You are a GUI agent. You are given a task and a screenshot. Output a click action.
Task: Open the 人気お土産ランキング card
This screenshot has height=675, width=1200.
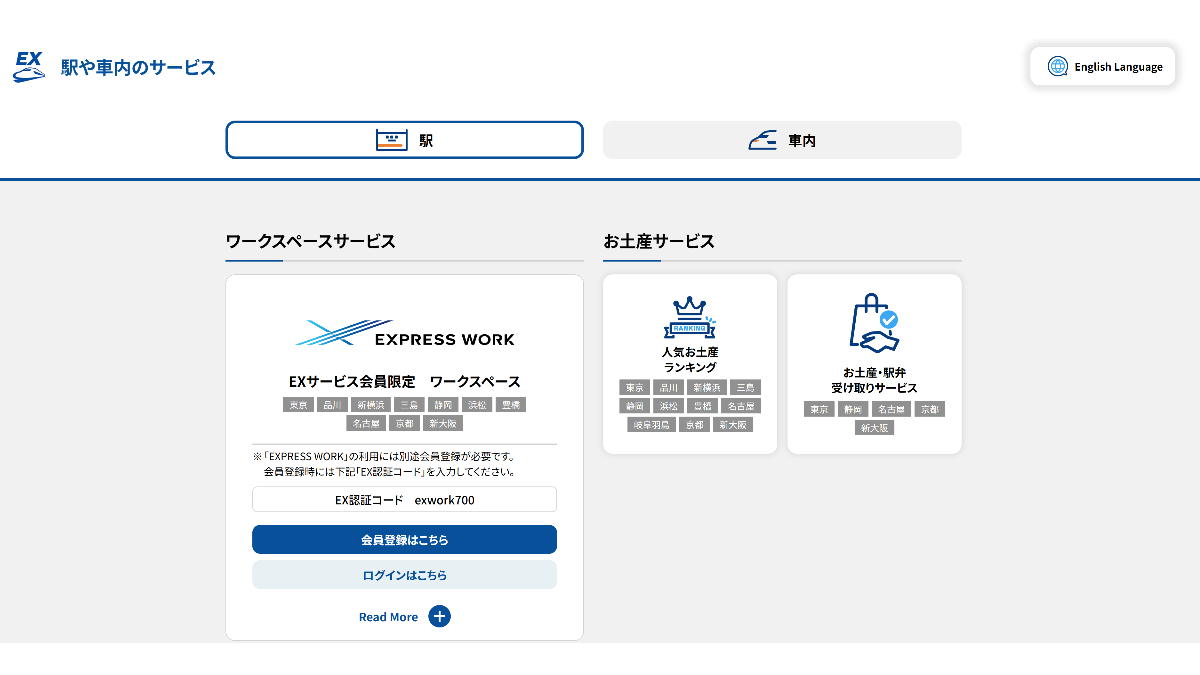click(x=690, y=364)
